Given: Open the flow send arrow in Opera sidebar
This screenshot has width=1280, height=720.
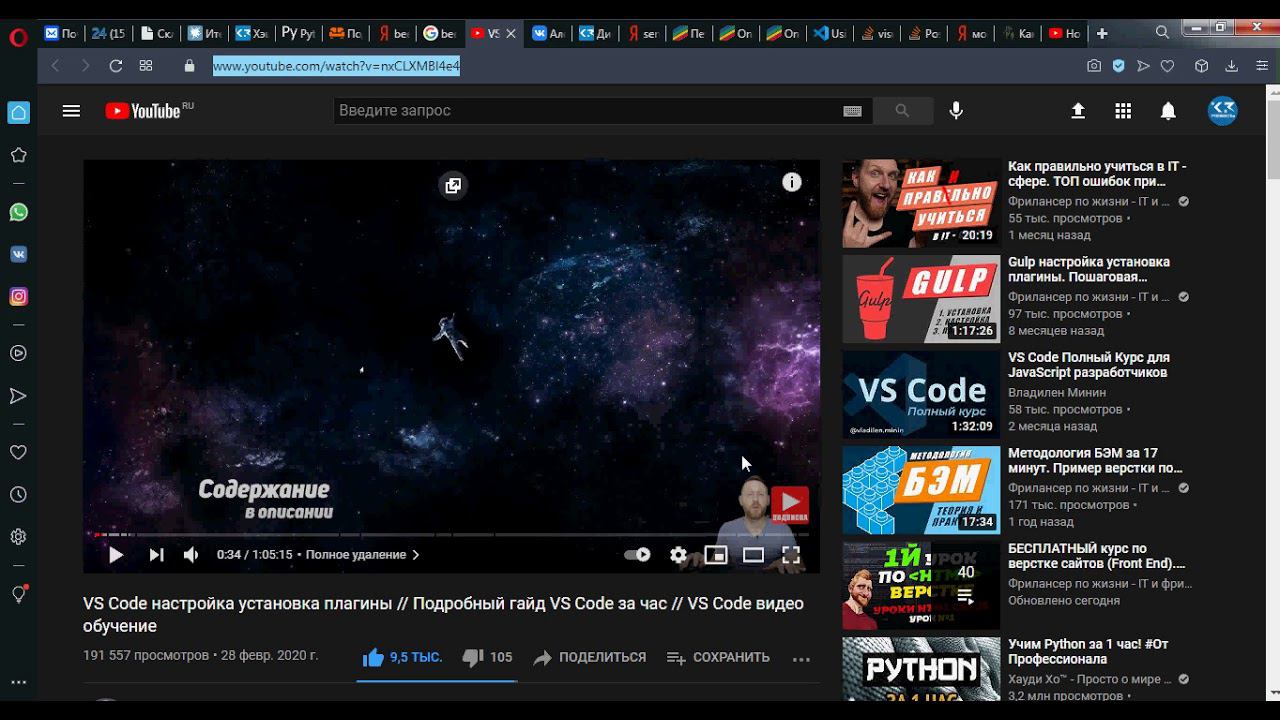Looking at the screenshot, I should click(18, 396).
